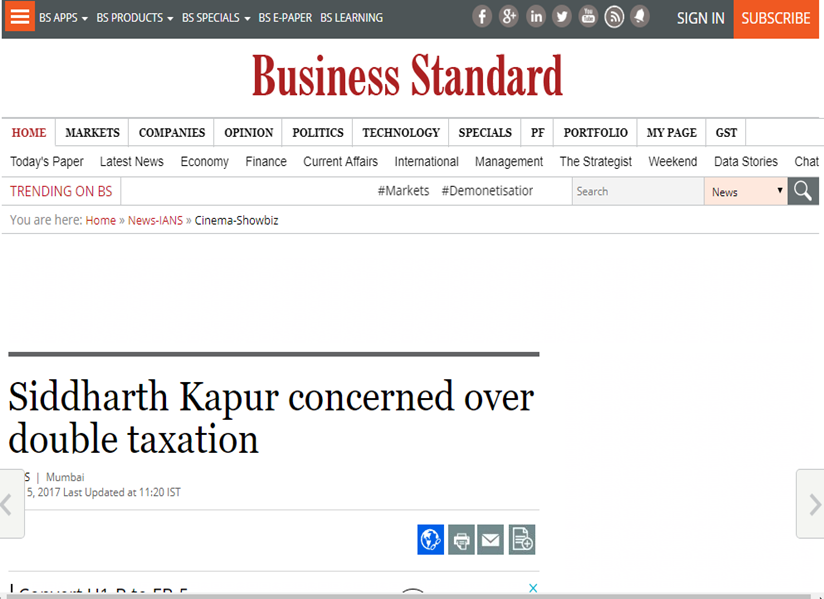The image size is (824, 599).
Task: Select the PORTFOLIO tab
Action: (595, 133)
